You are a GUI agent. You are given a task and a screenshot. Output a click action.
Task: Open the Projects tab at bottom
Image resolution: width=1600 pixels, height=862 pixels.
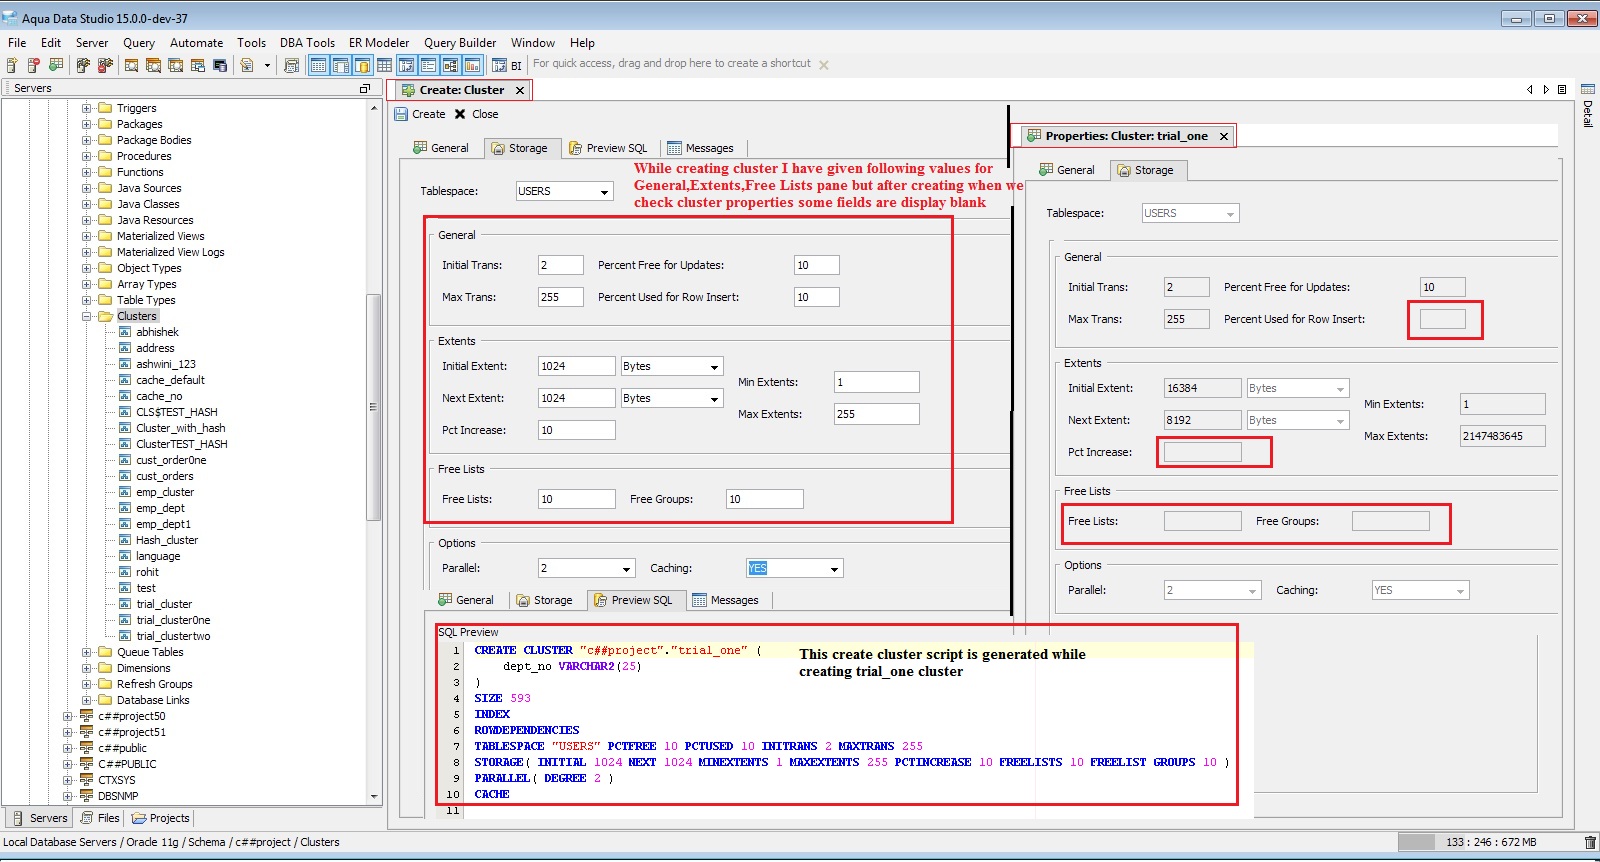click(x=160, y=818)
